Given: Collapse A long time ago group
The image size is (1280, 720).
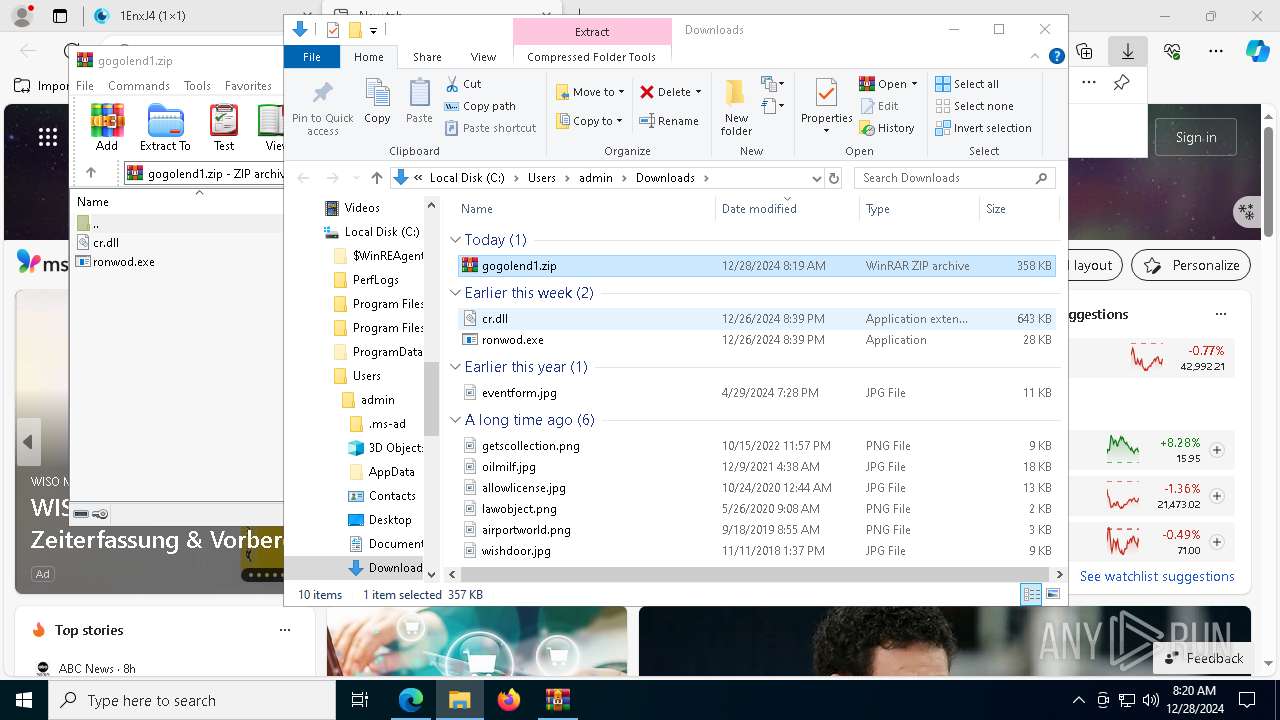Looking at the screenshot, I should click(455, 420).
